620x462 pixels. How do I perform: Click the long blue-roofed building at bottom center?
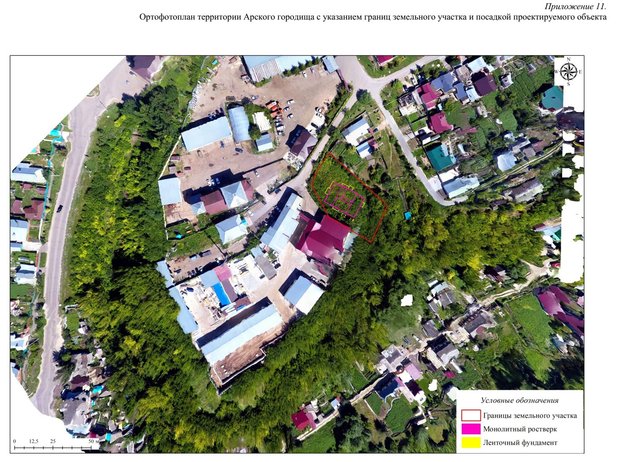[x=240, y=331]
